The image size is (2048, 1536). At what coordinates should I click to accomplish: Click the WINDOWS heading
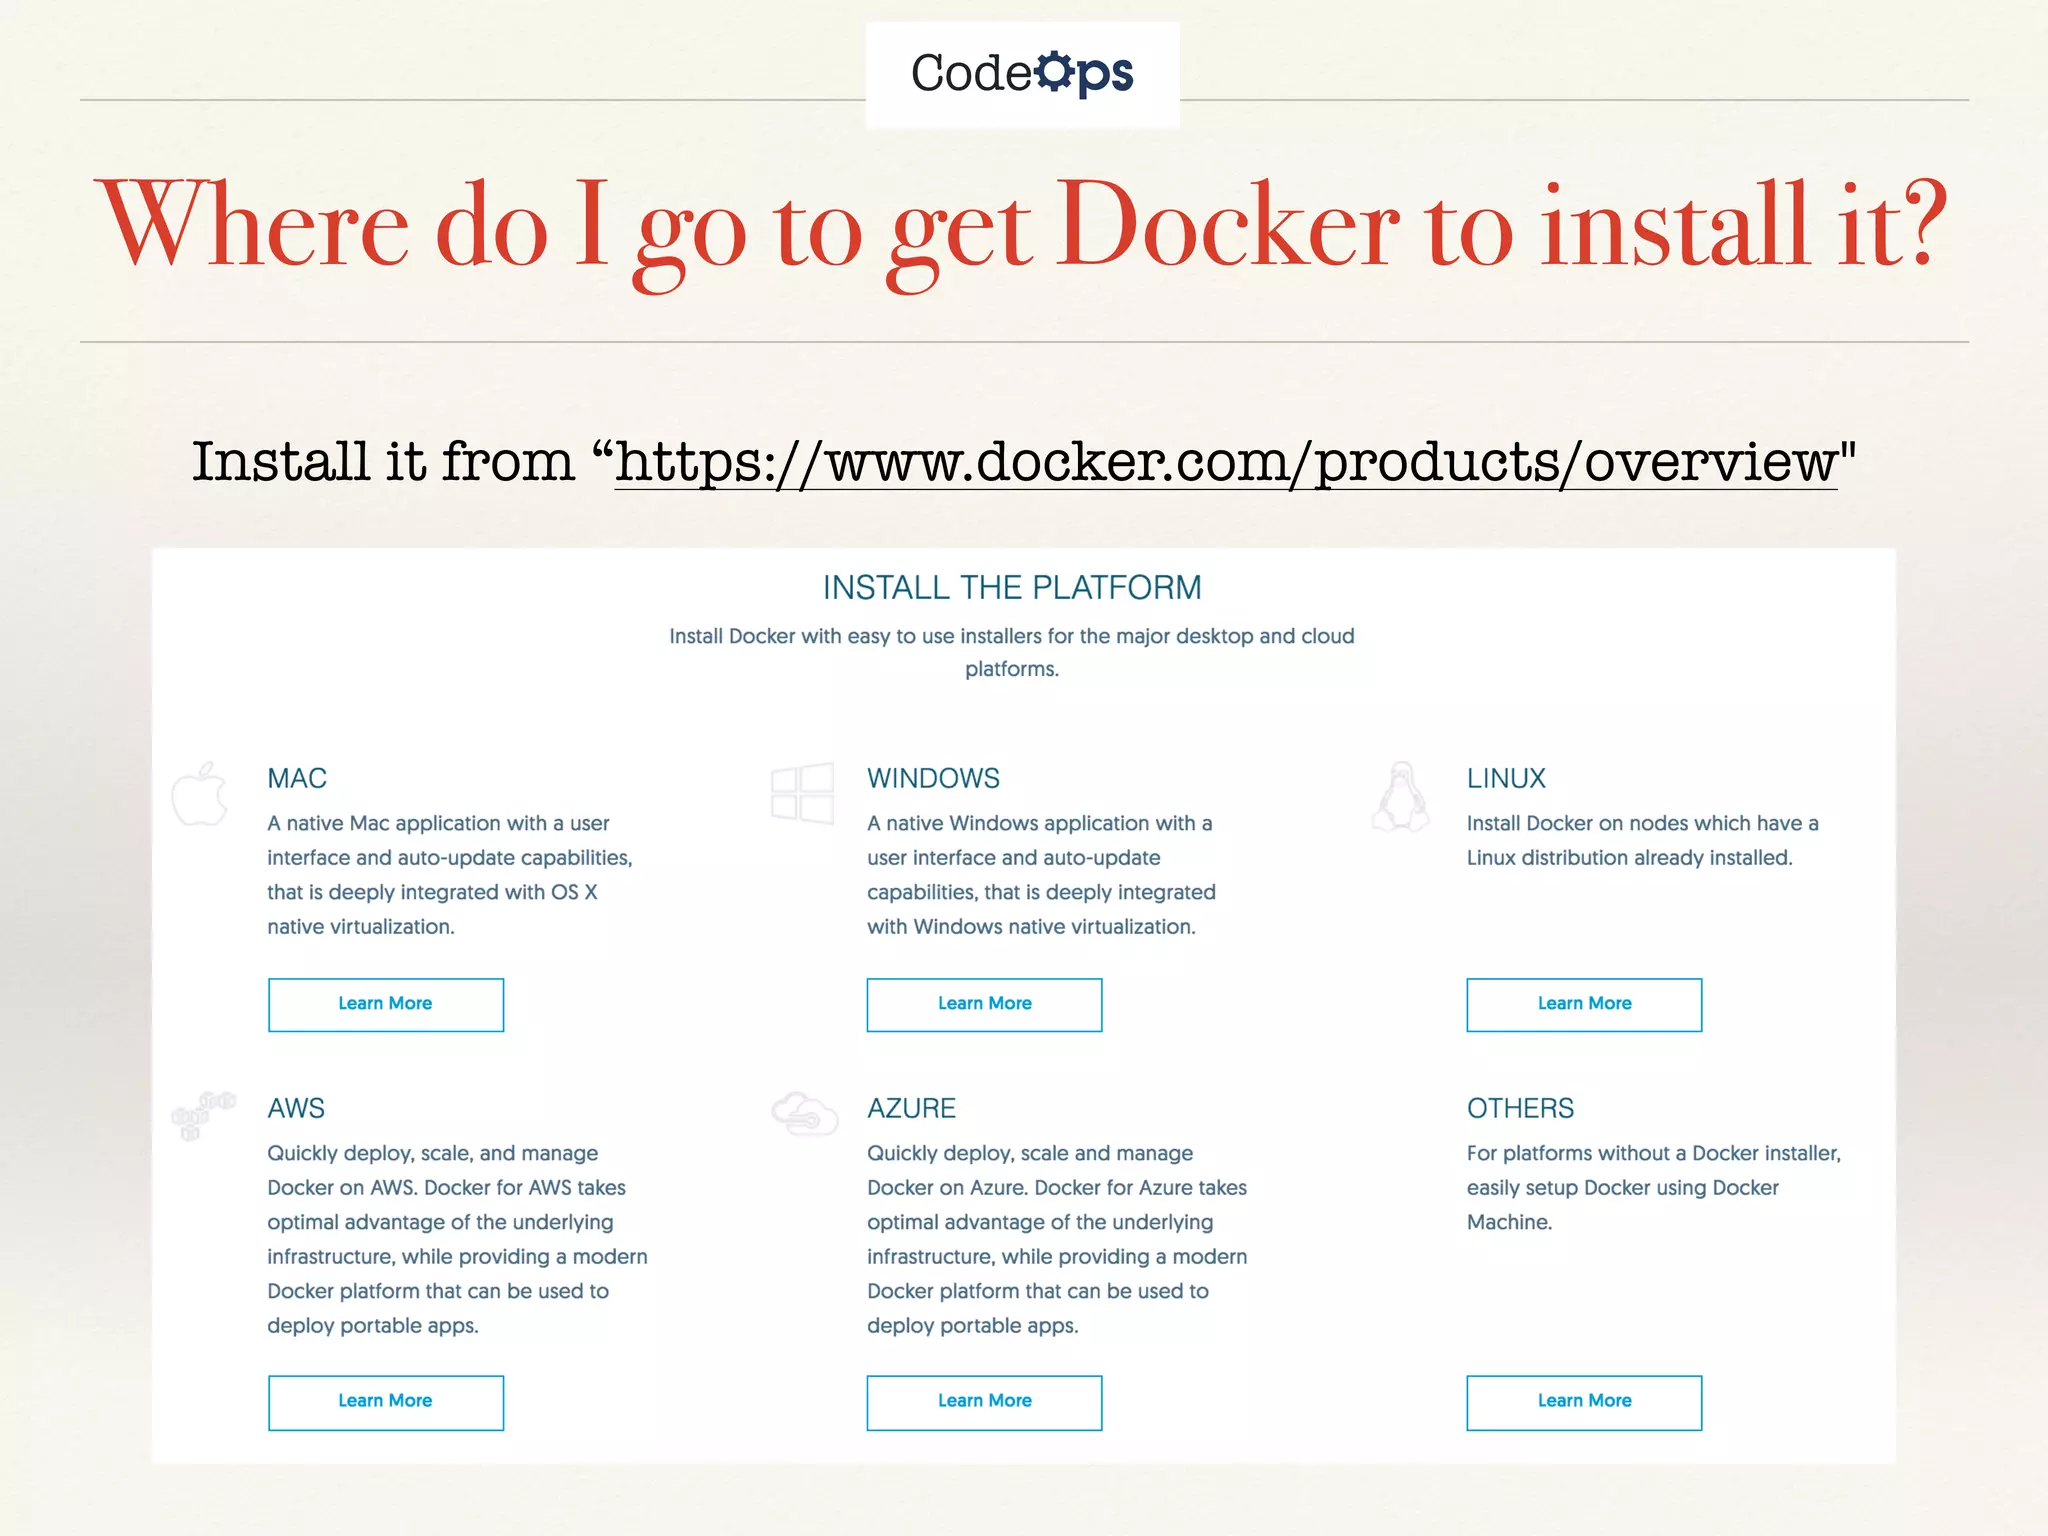click(933, 778)
